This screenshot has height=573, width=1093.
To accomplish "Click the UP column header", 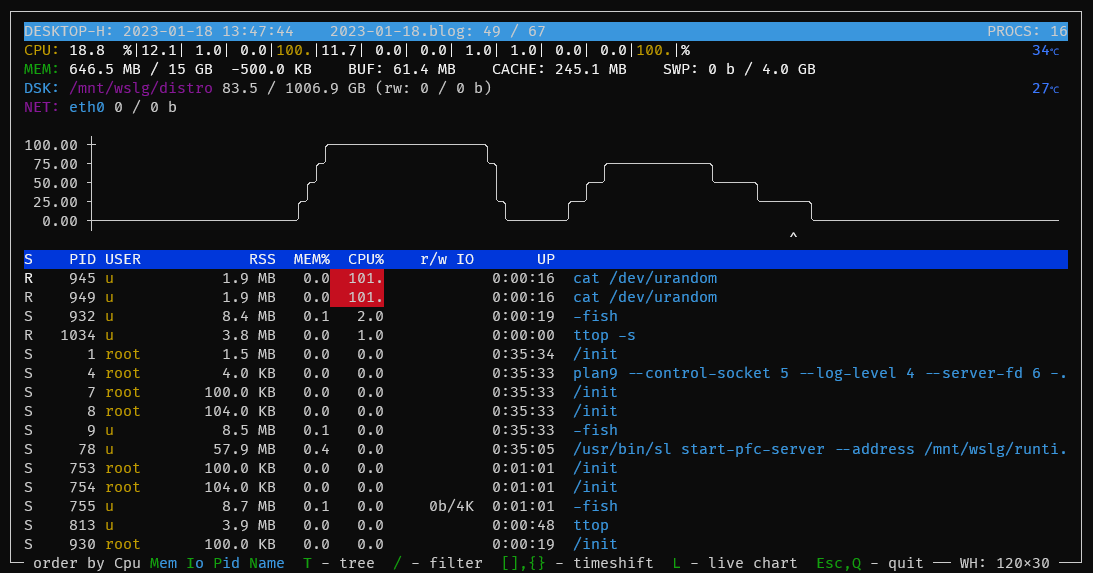I will tap(546, 259).
